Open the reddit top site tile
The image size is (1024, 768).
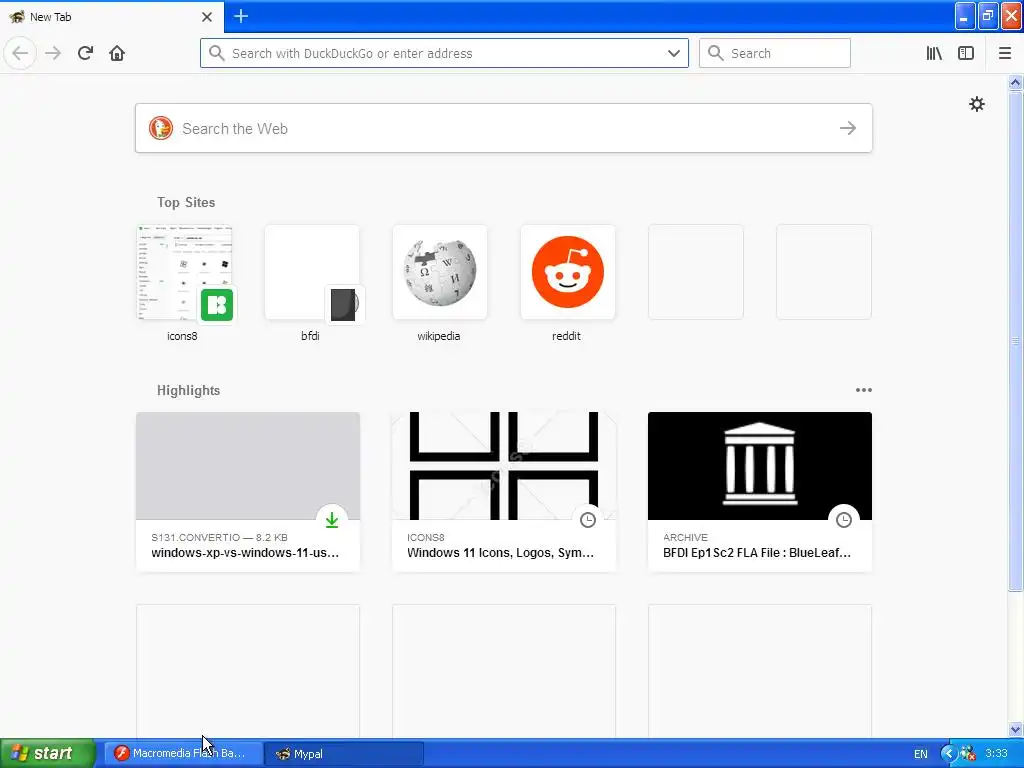(x=568, y=273)
